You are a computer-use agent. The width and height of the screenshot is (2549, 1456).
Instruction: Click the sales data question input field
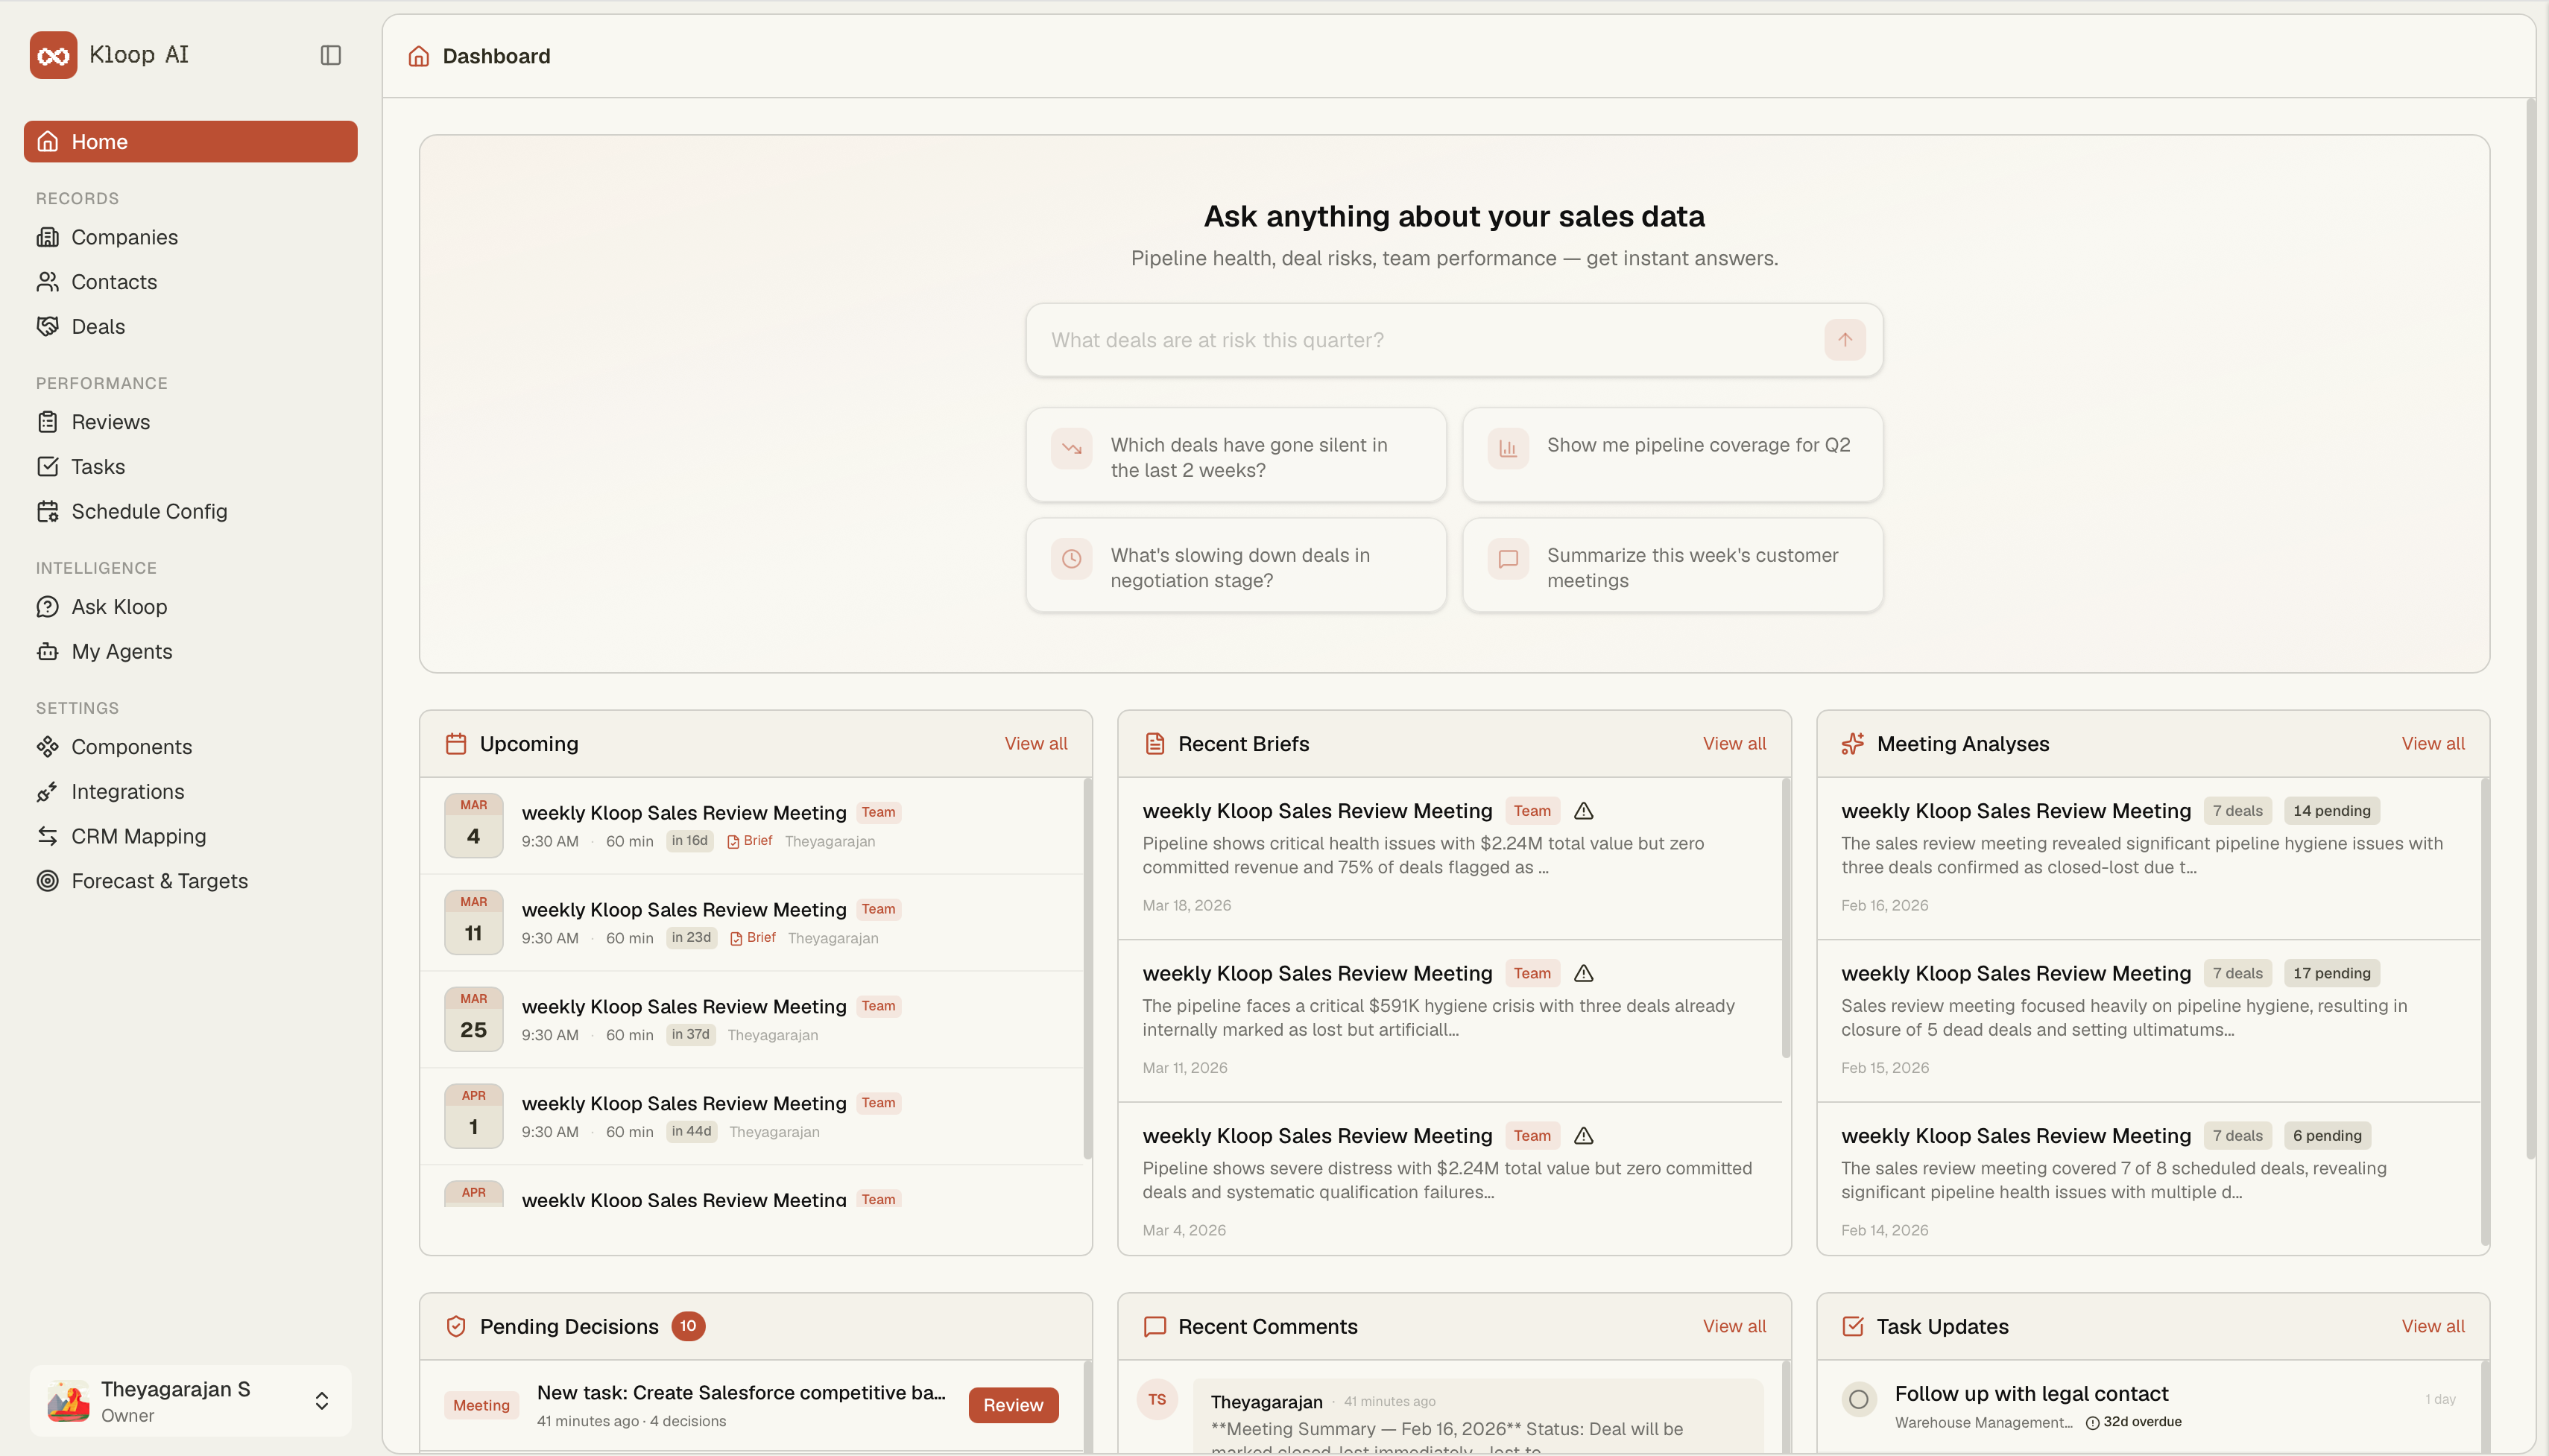point(1400,339)
